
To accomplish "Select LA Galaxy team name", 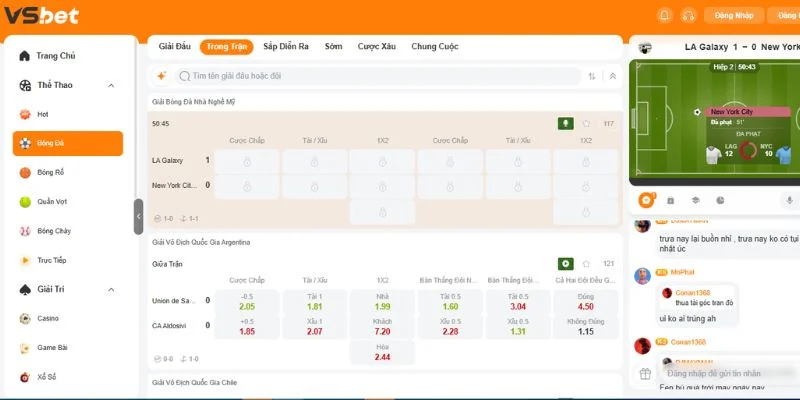I will click(167, 160).
